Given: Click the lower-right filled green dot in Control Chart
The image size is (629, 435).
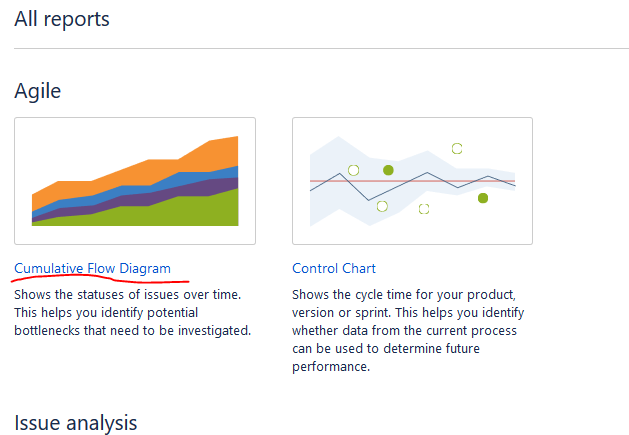Looking at the screenshot, I should point(483,198).
